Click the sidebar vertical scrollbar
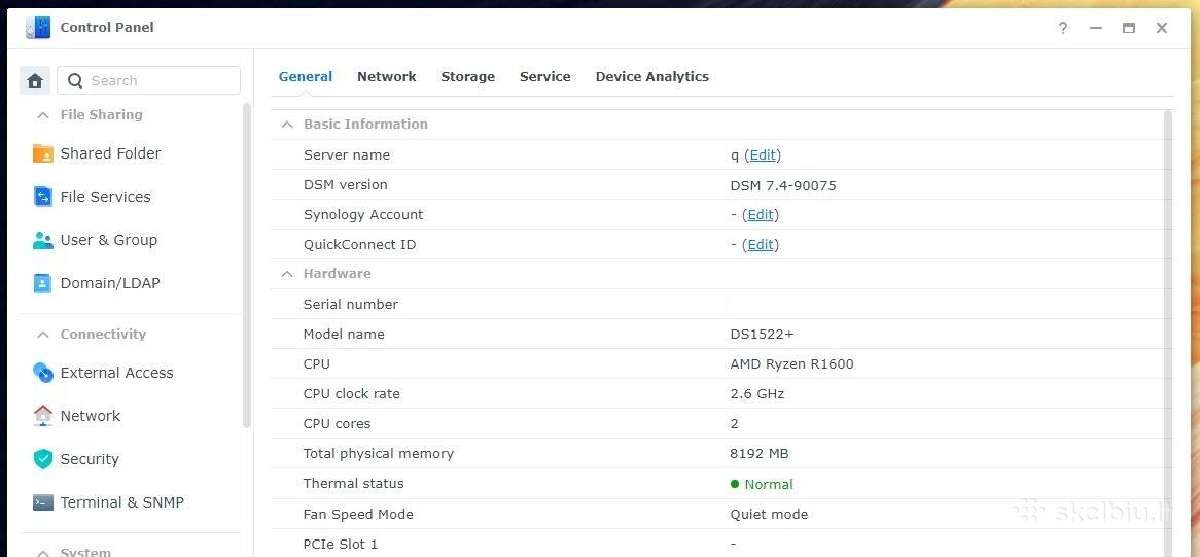The image size is (1200, 557). click(x=247, y=265)
